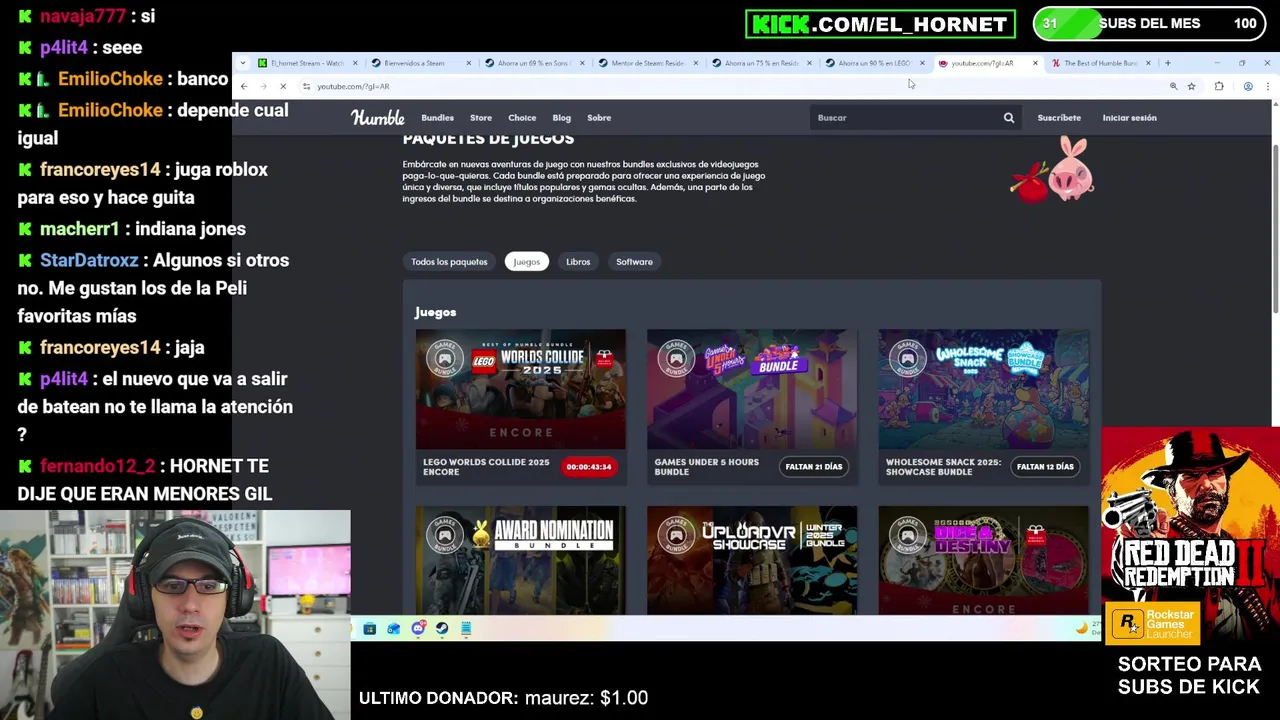
Task: Select the Libros filter pill
Action: point(578,262)
